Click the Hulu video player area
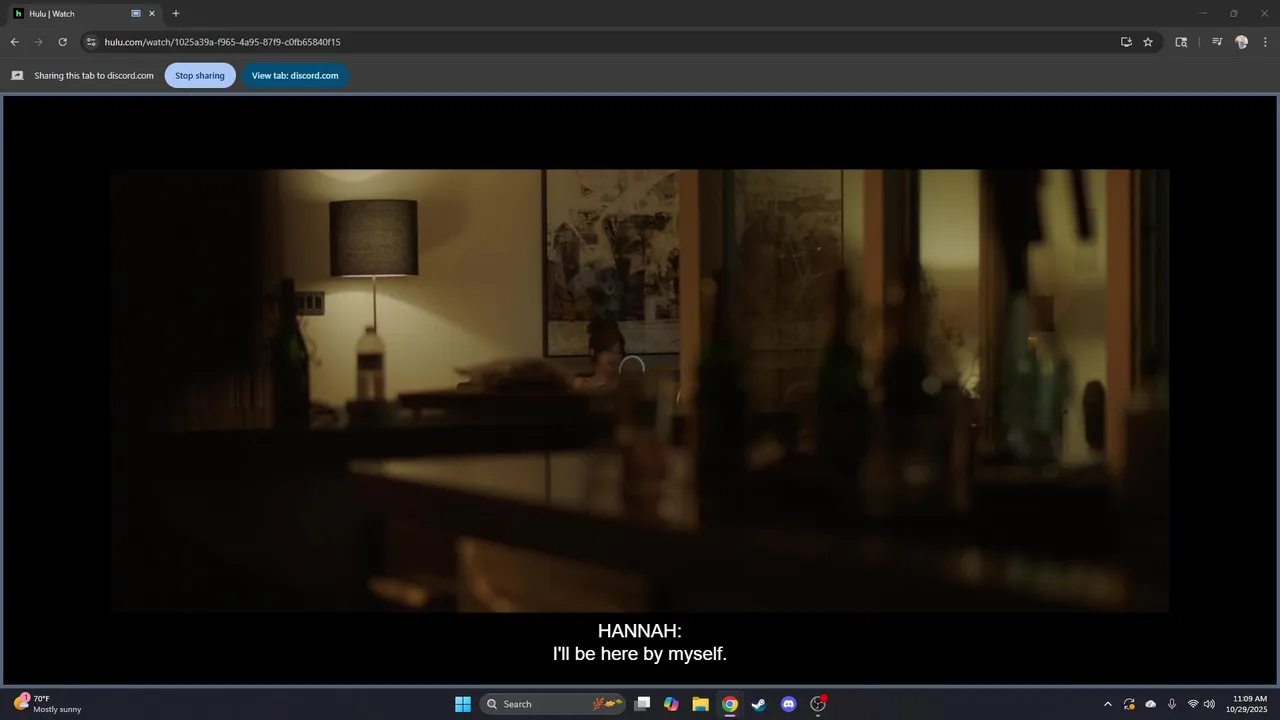 [640, 390]
